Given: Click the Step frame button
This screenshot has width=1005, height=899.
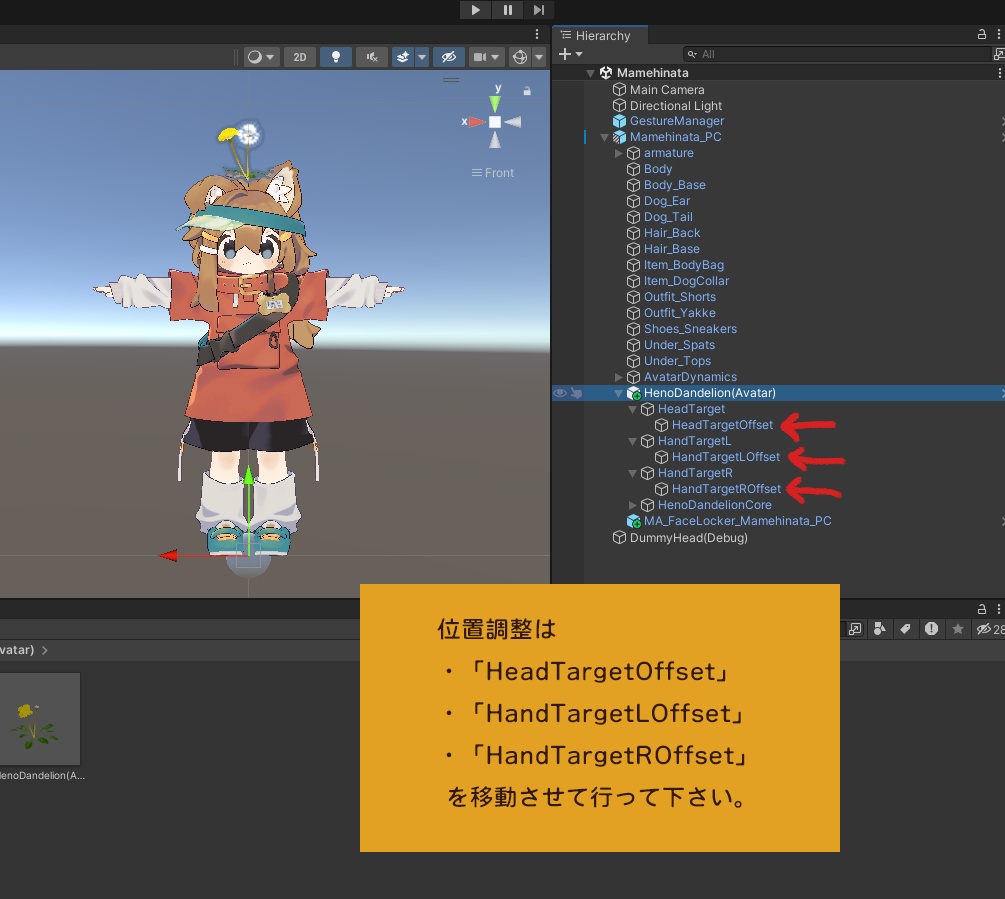Looking at the screenshot, I should click(538, 10).
